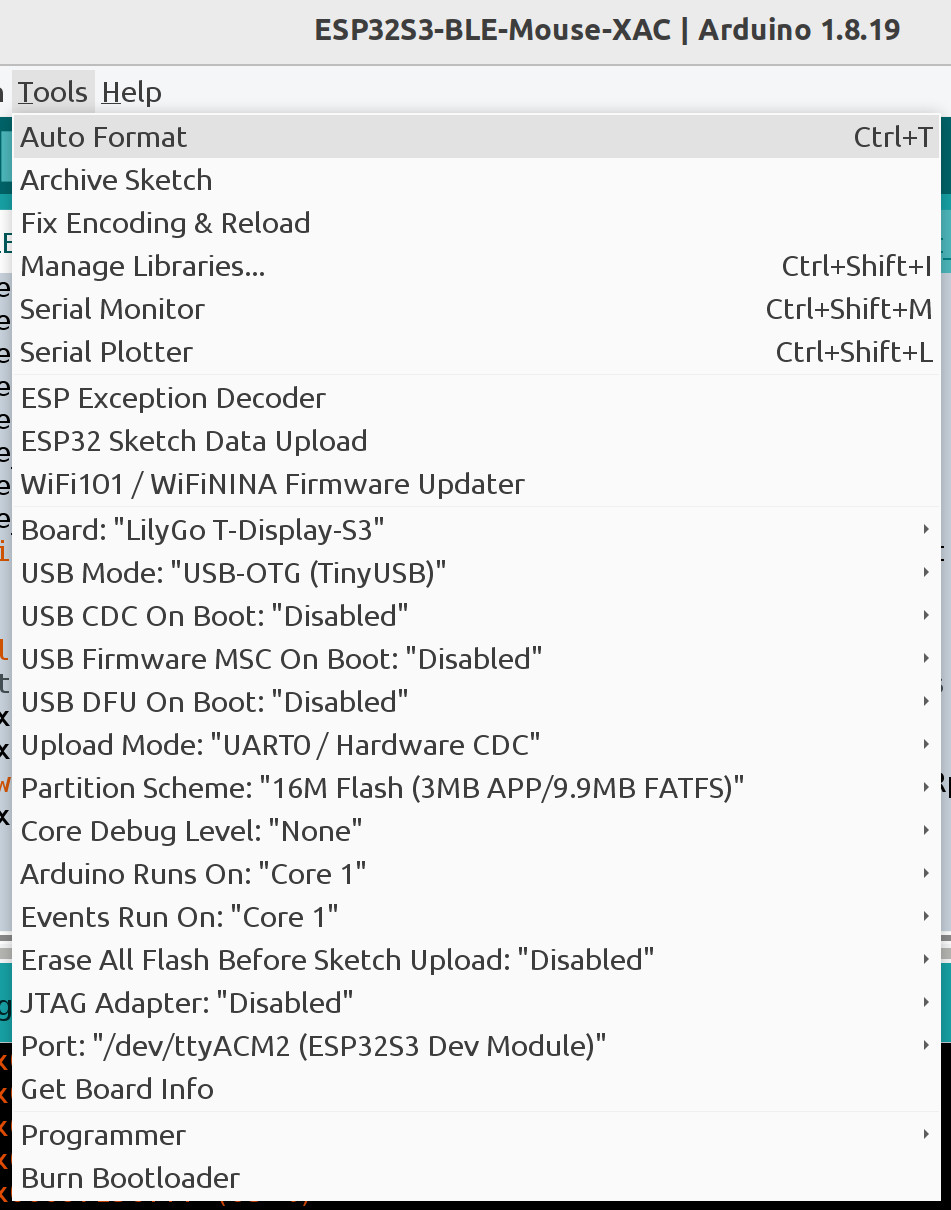The height and width of the screenshot is (1210, 951).
Task: Expand the Partition Scheme submenu
Action: pyautogui.click(x=476, y=788)
